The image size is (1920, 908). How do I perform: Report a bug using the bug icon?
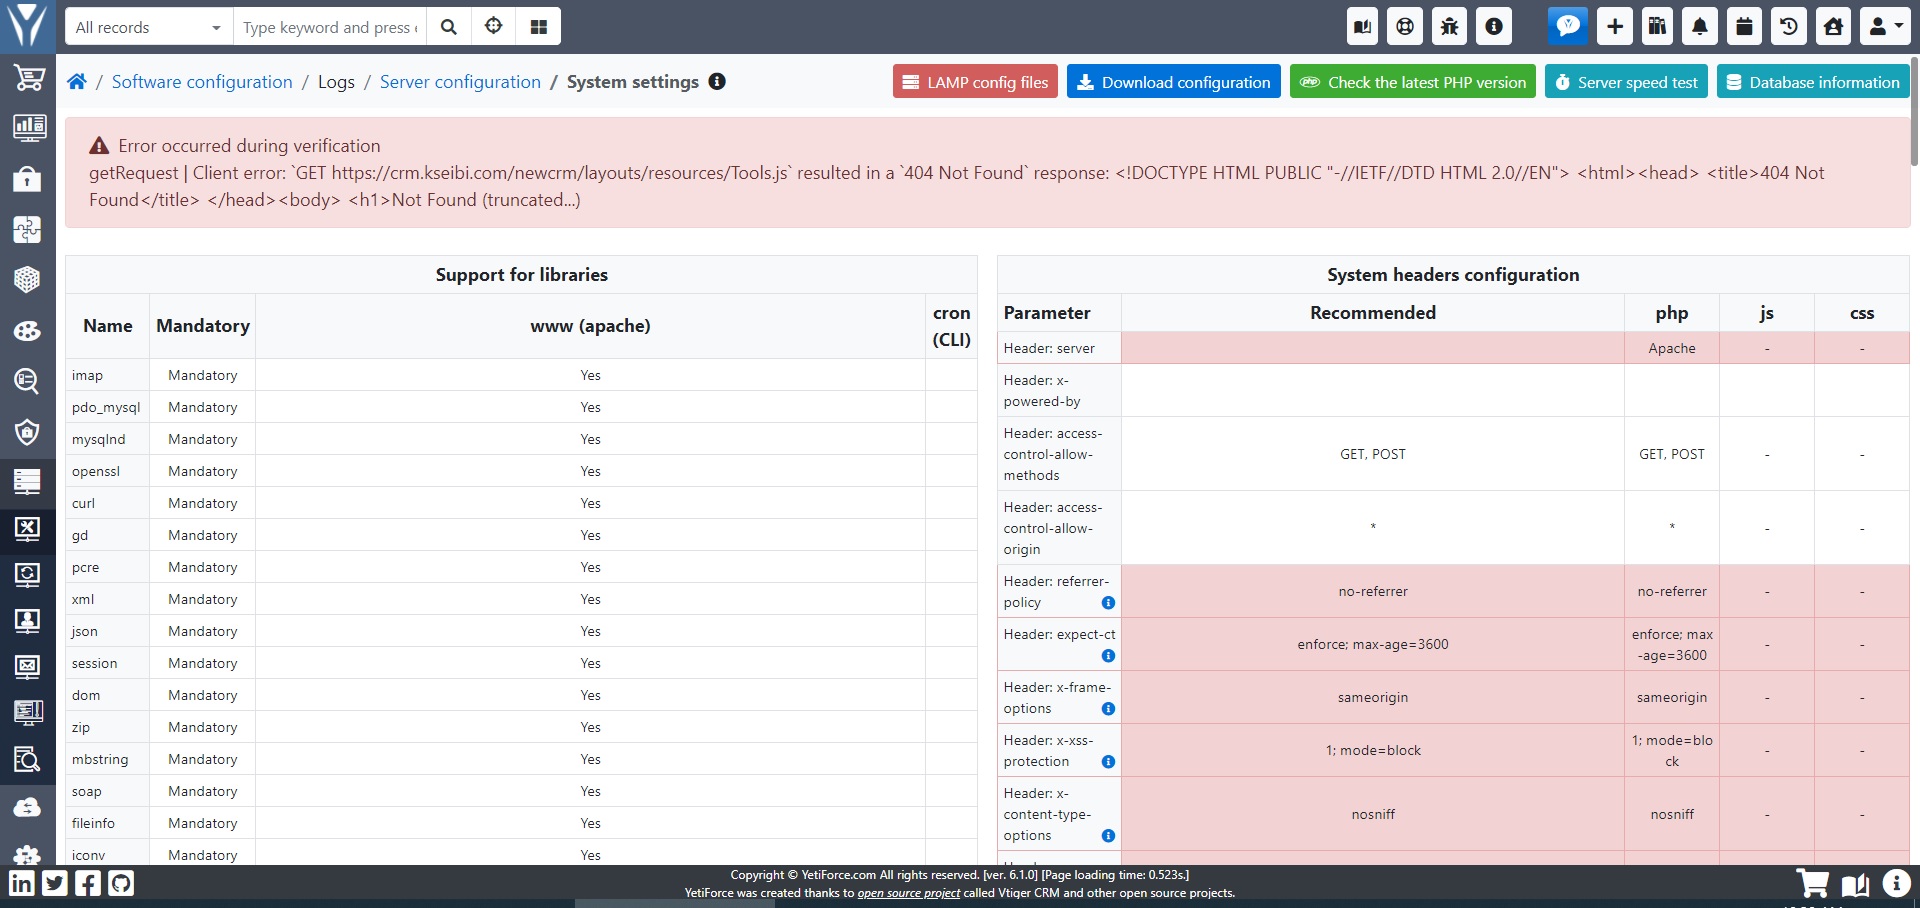[x=1448, y=26]
